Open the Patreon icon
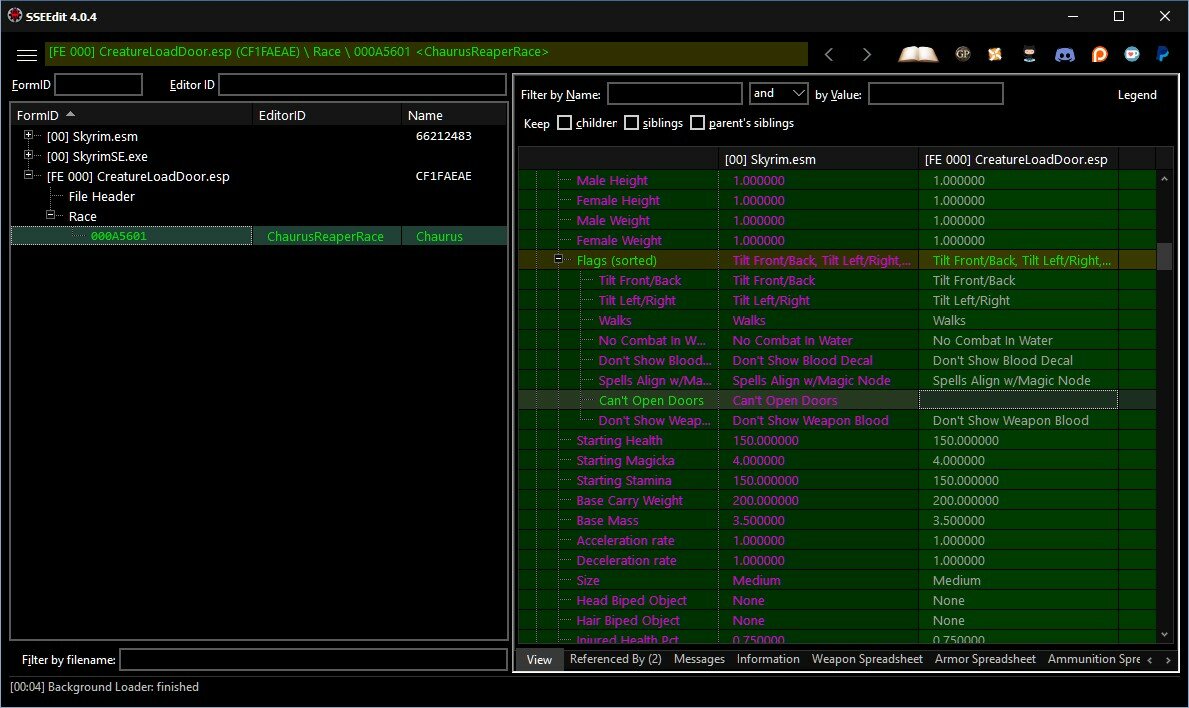The height and width of the screenshot is (708, 1189). [x=1100, y=54]
